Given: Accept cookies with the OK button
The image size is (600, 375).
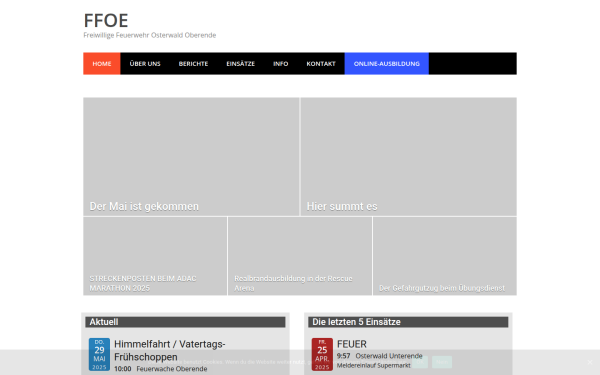Looking at the screenshot, I should pos(420,362).
